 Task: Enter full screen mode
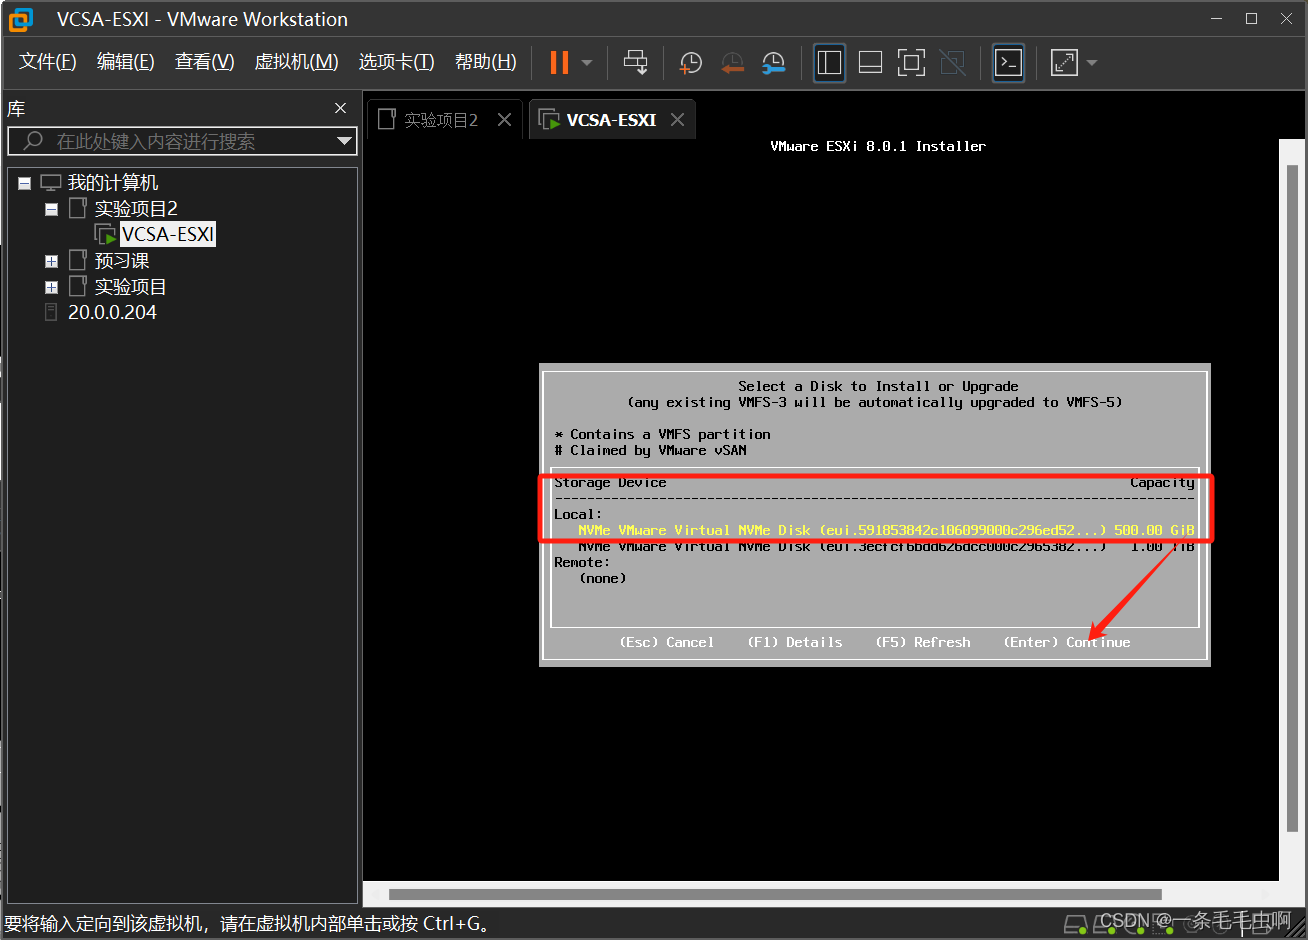[x=911, y=63]
